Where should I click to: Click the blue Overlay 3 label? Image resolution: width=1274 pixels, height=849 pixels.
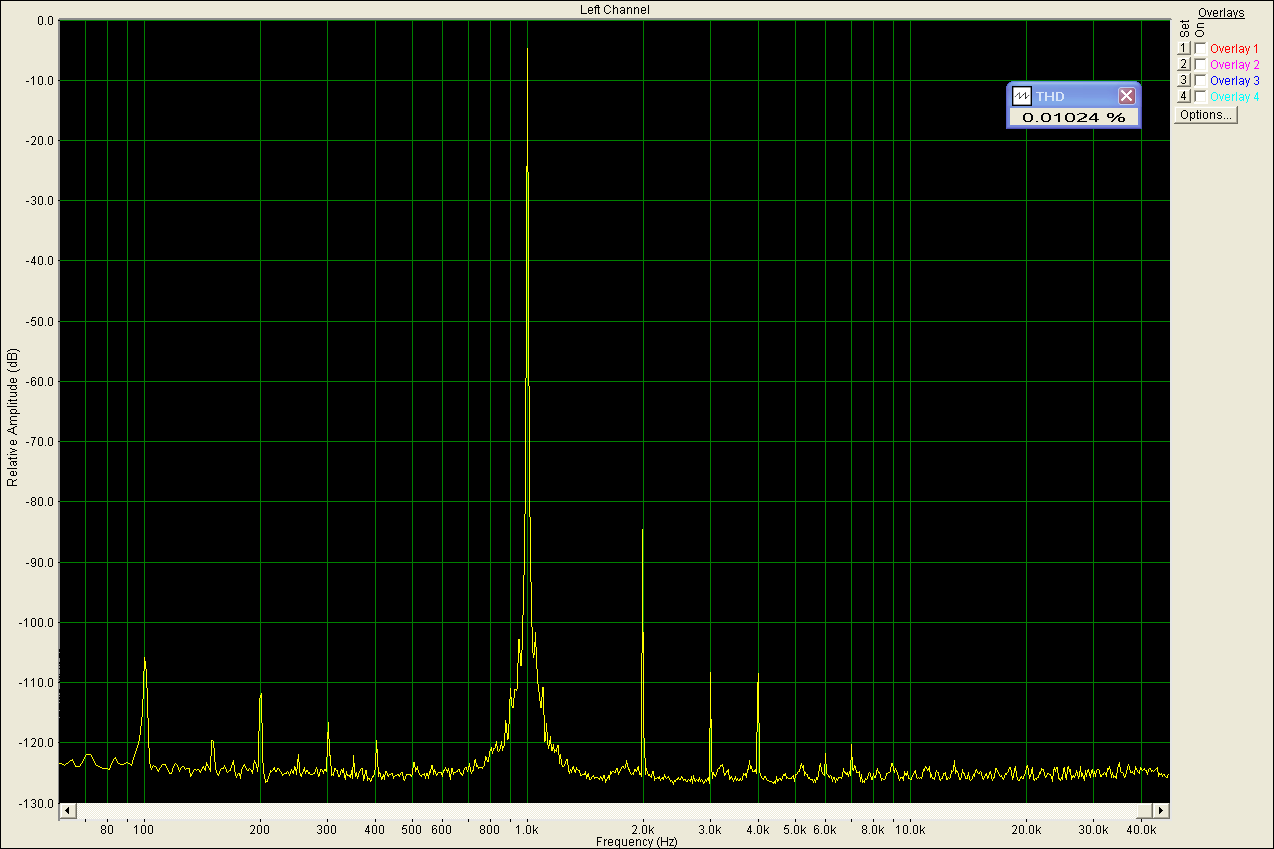[1234, 80]
